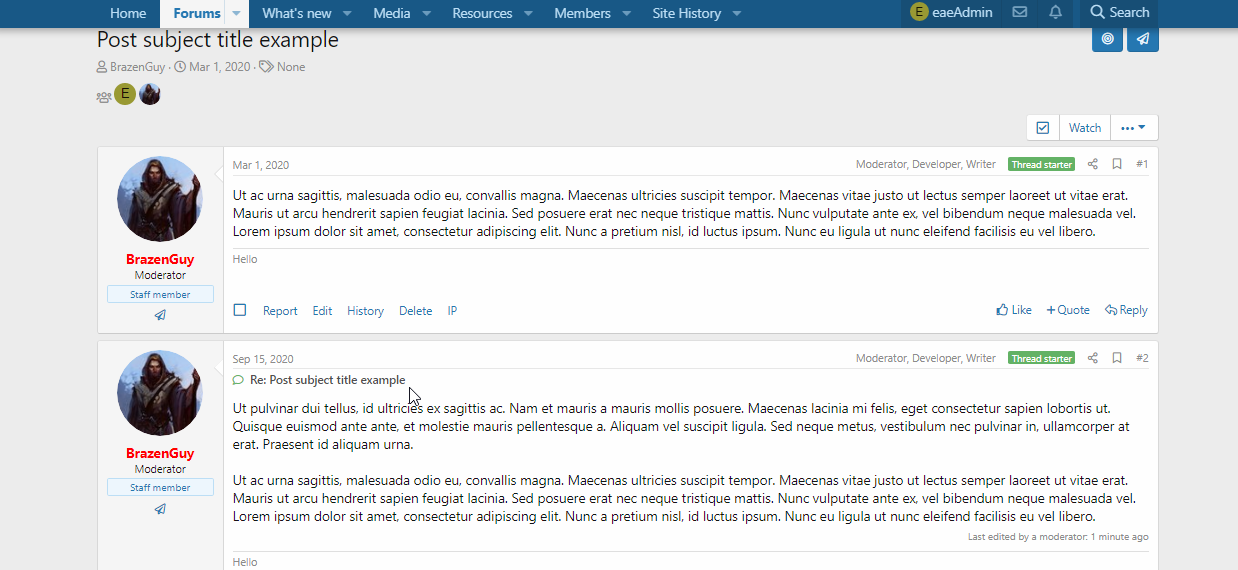Click Reply on the first post
The width and height of the screenshot is (1238, 570).
1126,310
